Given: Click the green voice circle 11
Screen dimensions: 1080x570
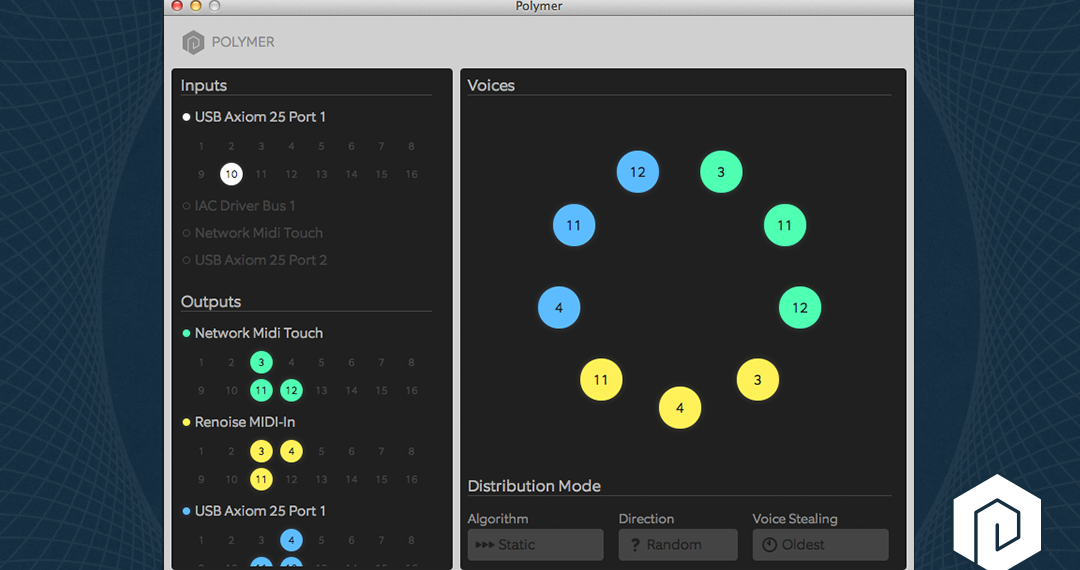Looking at the screenshot, I should (x=785, y=225).
